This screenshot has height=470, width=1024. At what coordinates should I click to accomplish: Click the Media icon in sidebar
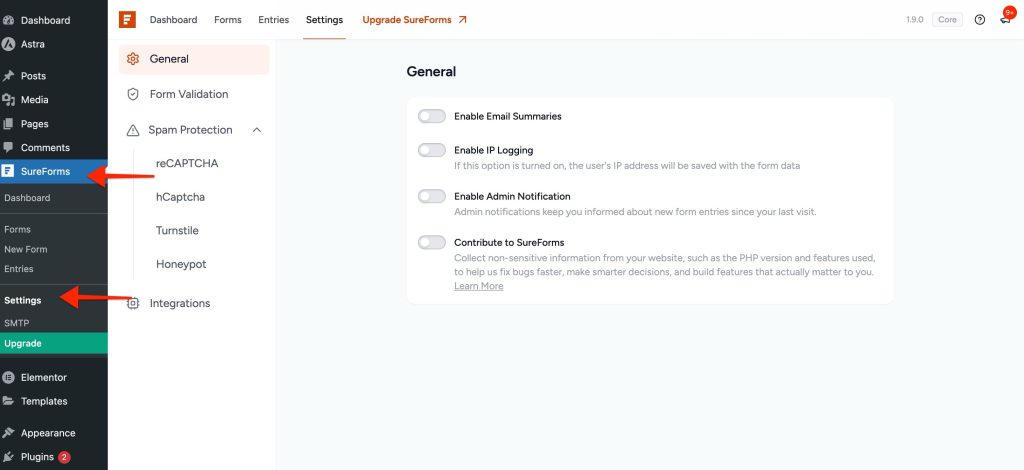pos(8,100)
